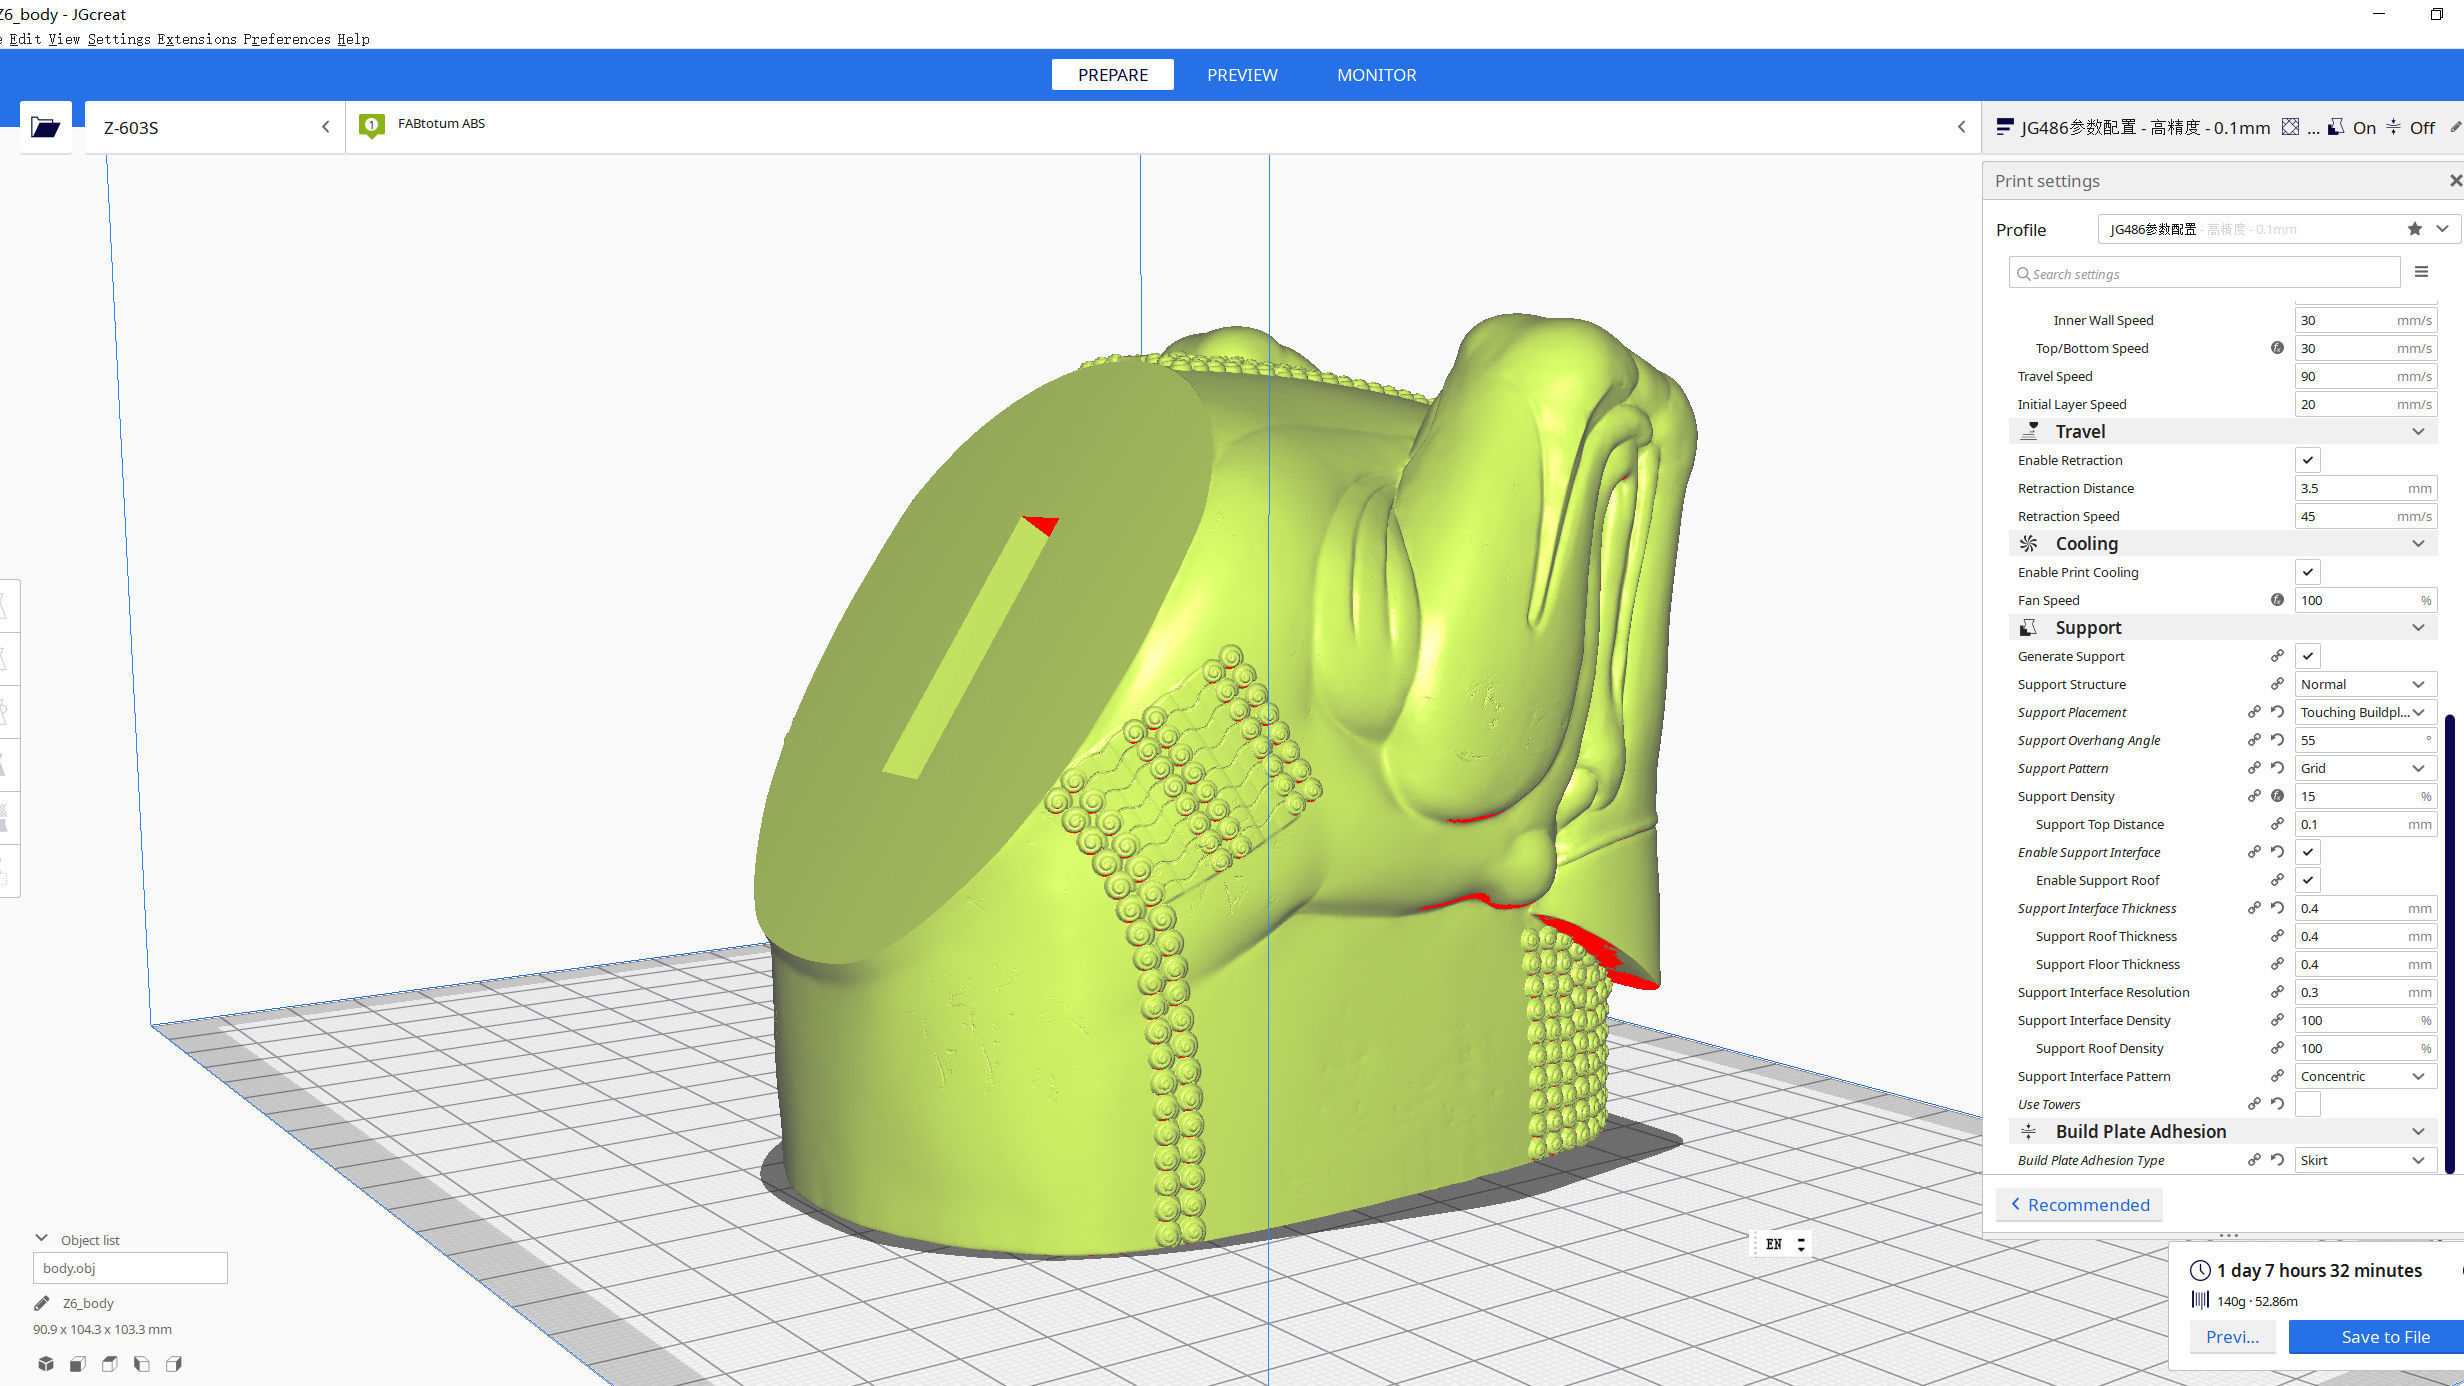Toggle Enable Print Cooling checkbox
Image resolution: width=2464 pixels, height=1386 pixels.
[x=2307, y=572]
